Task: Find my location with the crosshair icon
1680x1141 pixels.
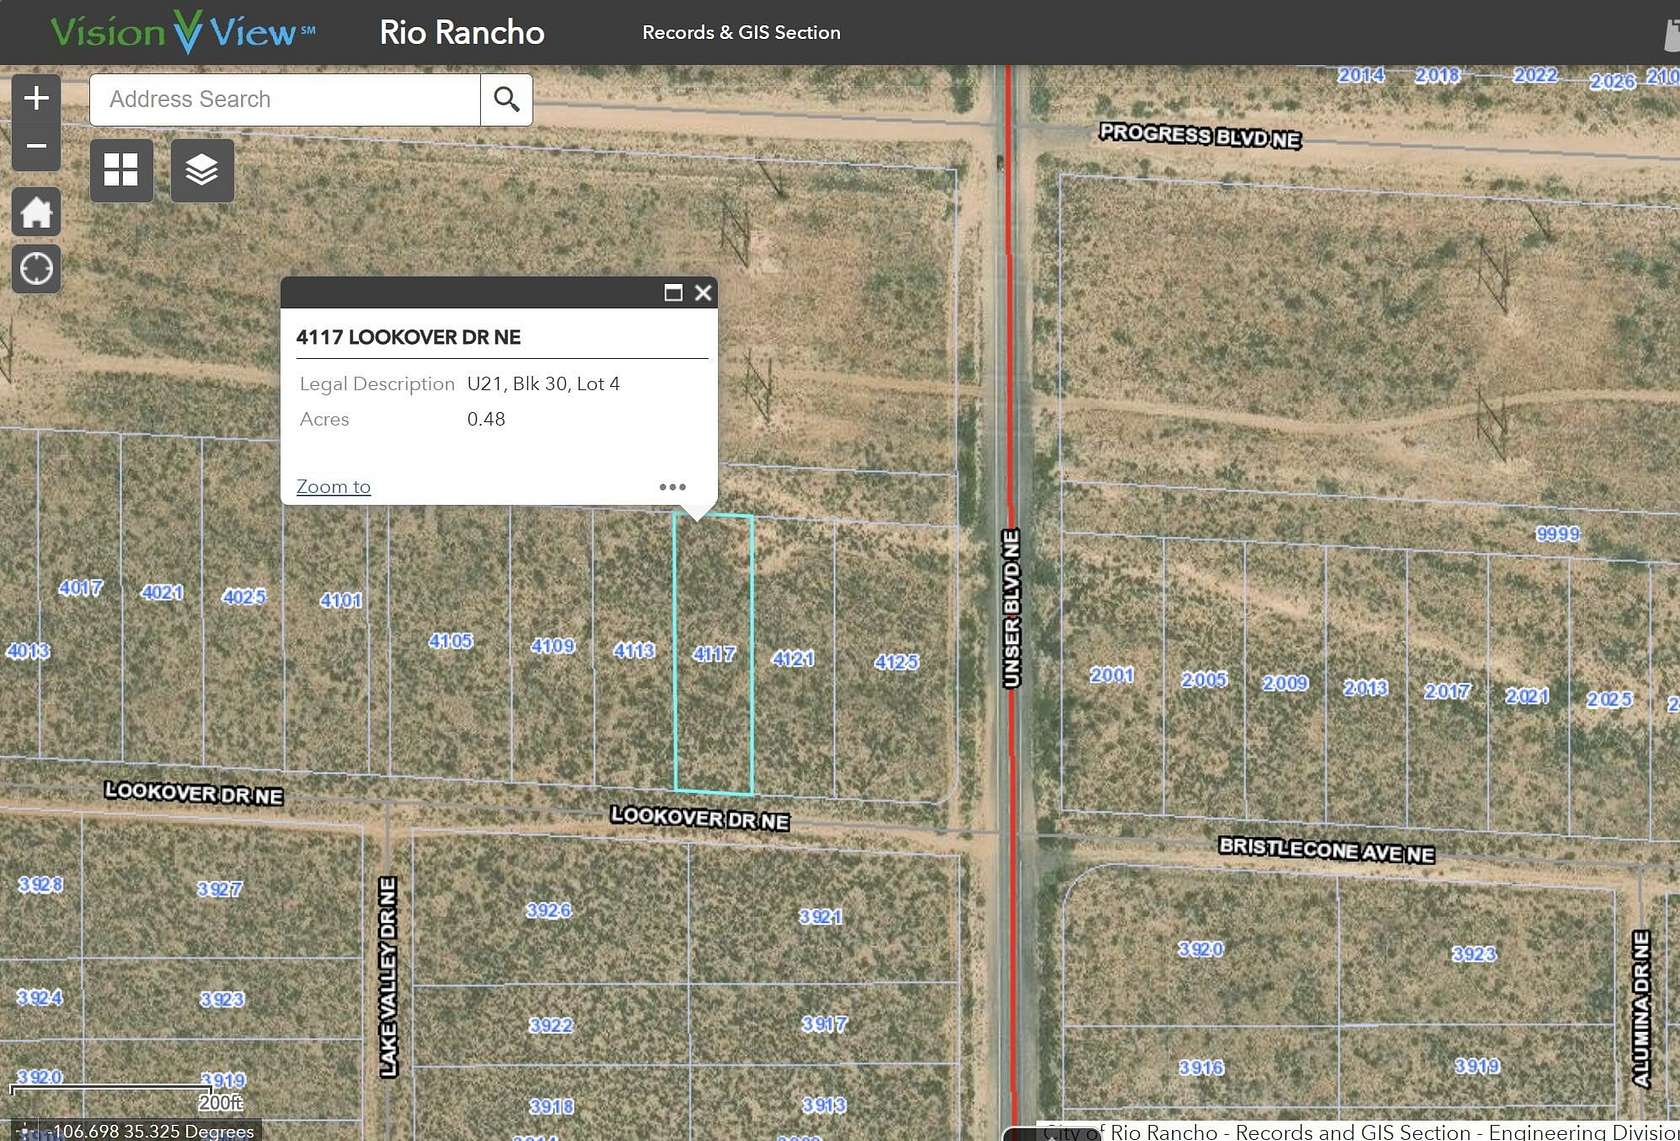Action: 36,269
